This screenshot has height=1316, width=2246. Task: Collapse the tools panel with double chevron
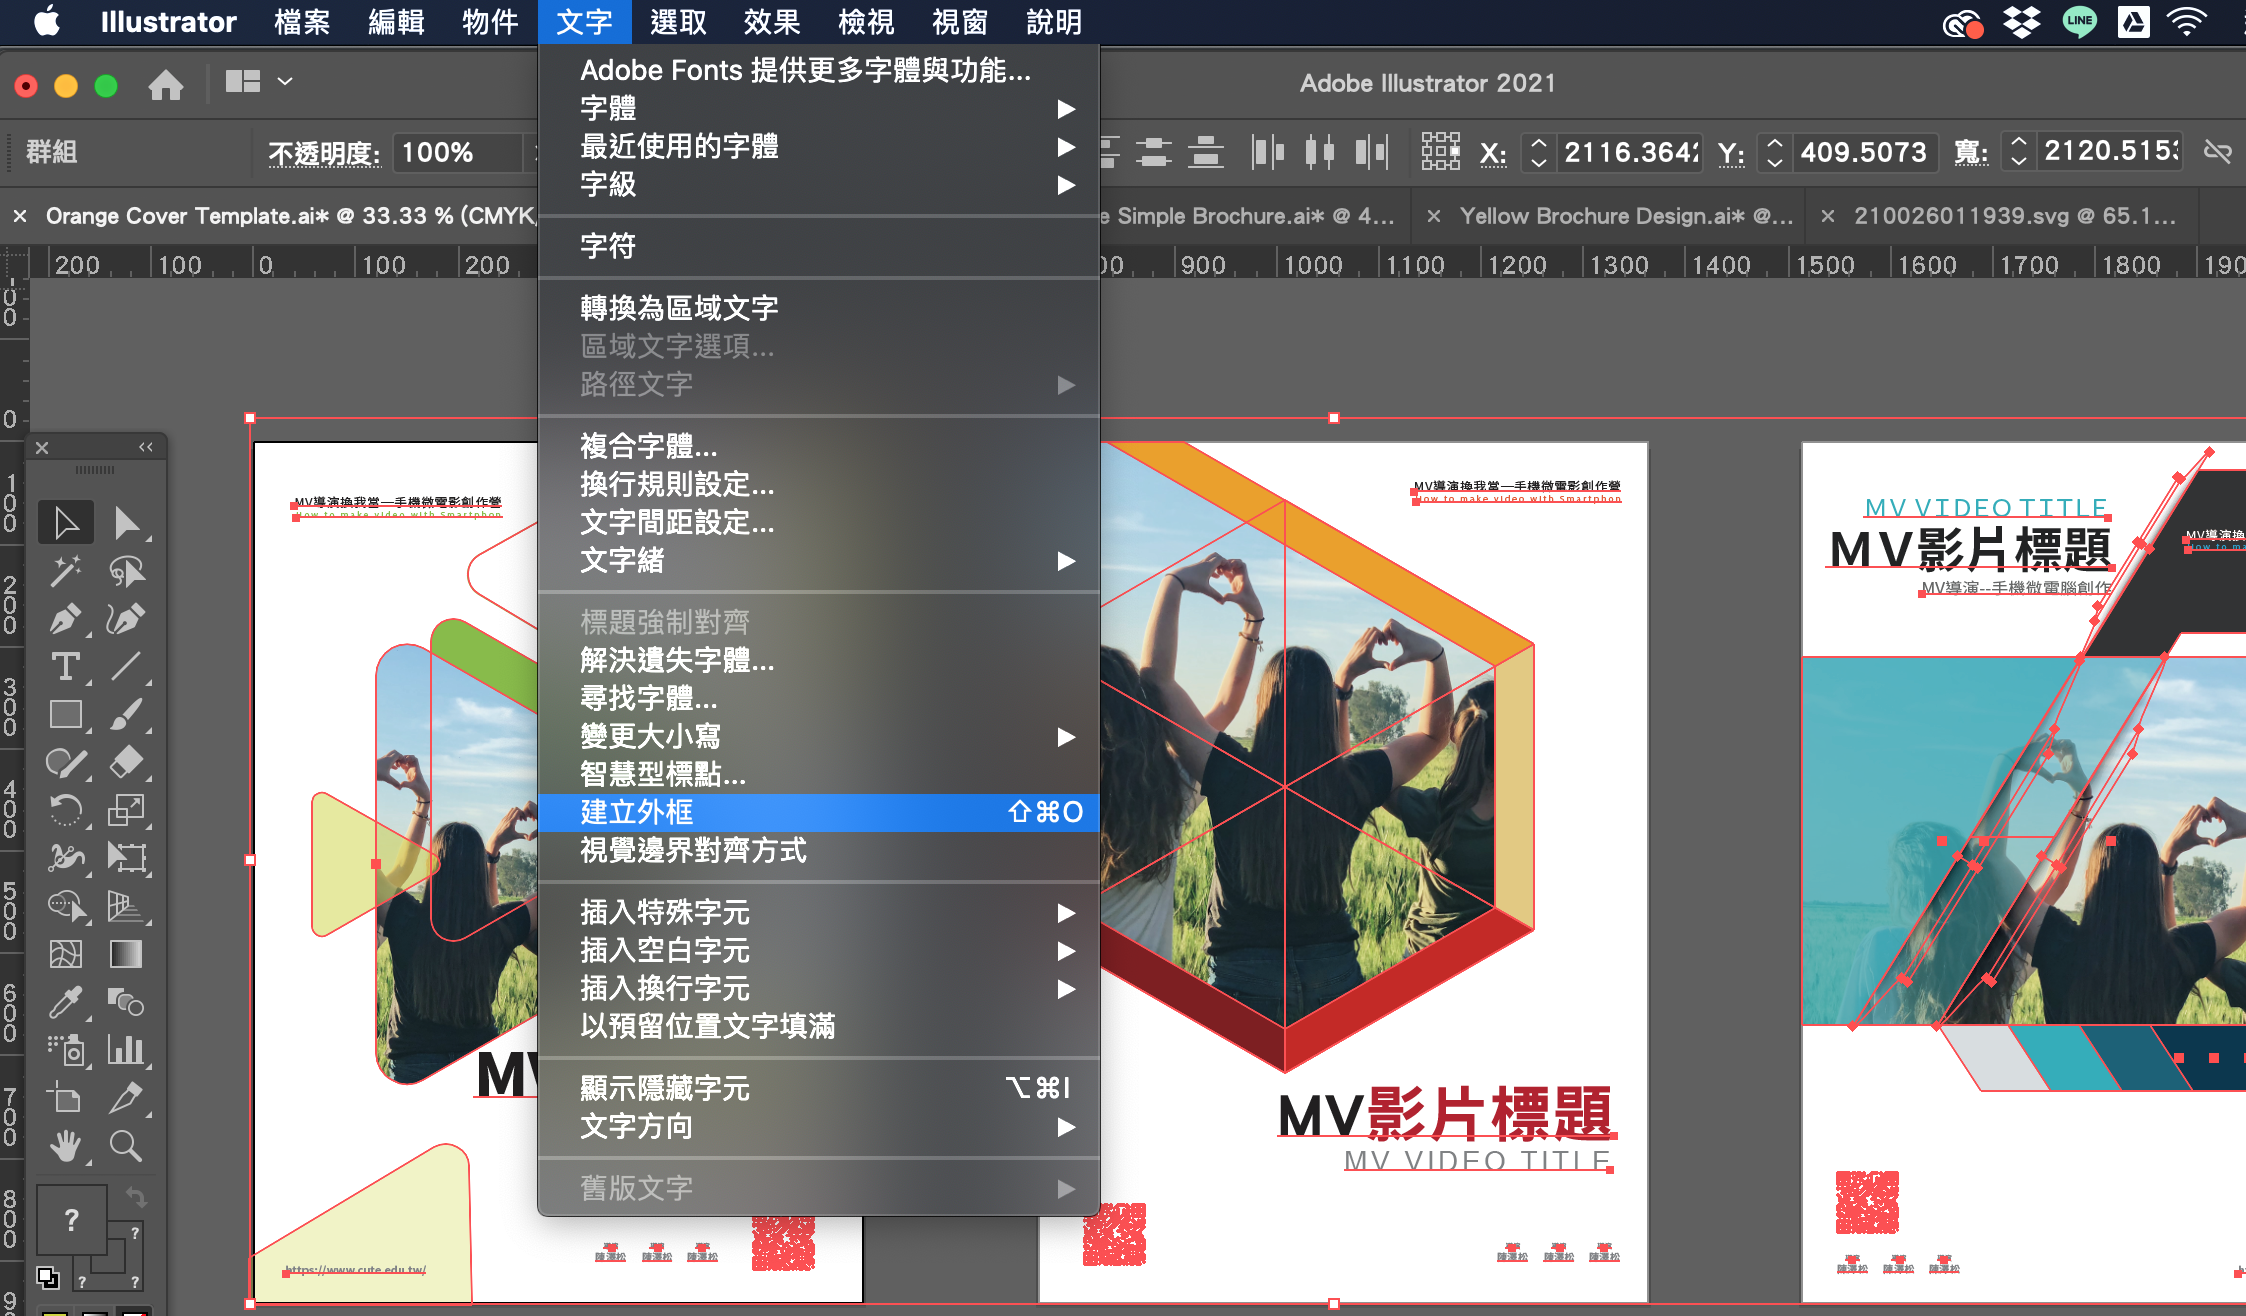(146, 447)
